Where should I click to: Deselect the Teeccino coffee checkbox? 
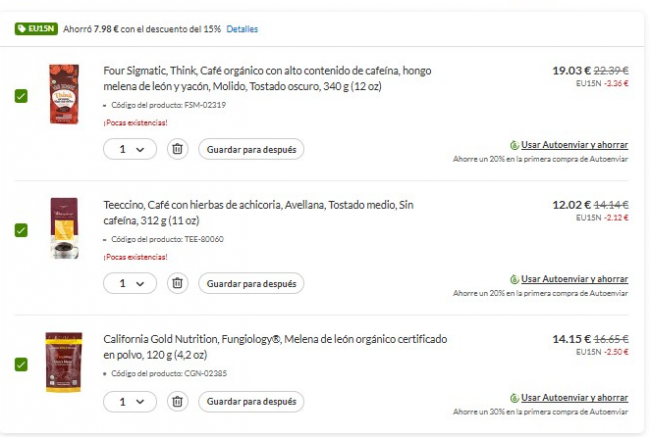click(21, 230)
